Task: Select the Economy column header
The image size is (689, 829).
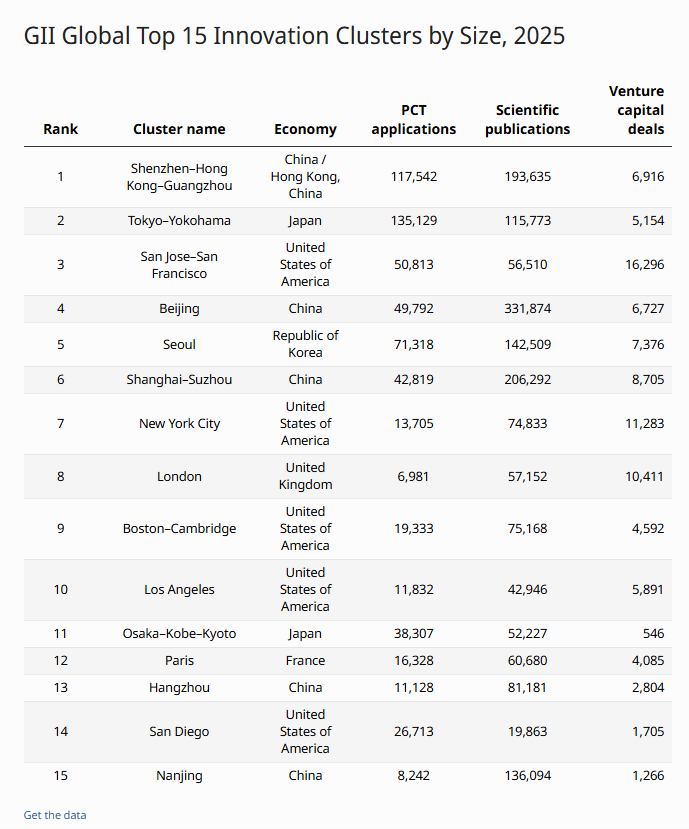Action: click(305, 129)
